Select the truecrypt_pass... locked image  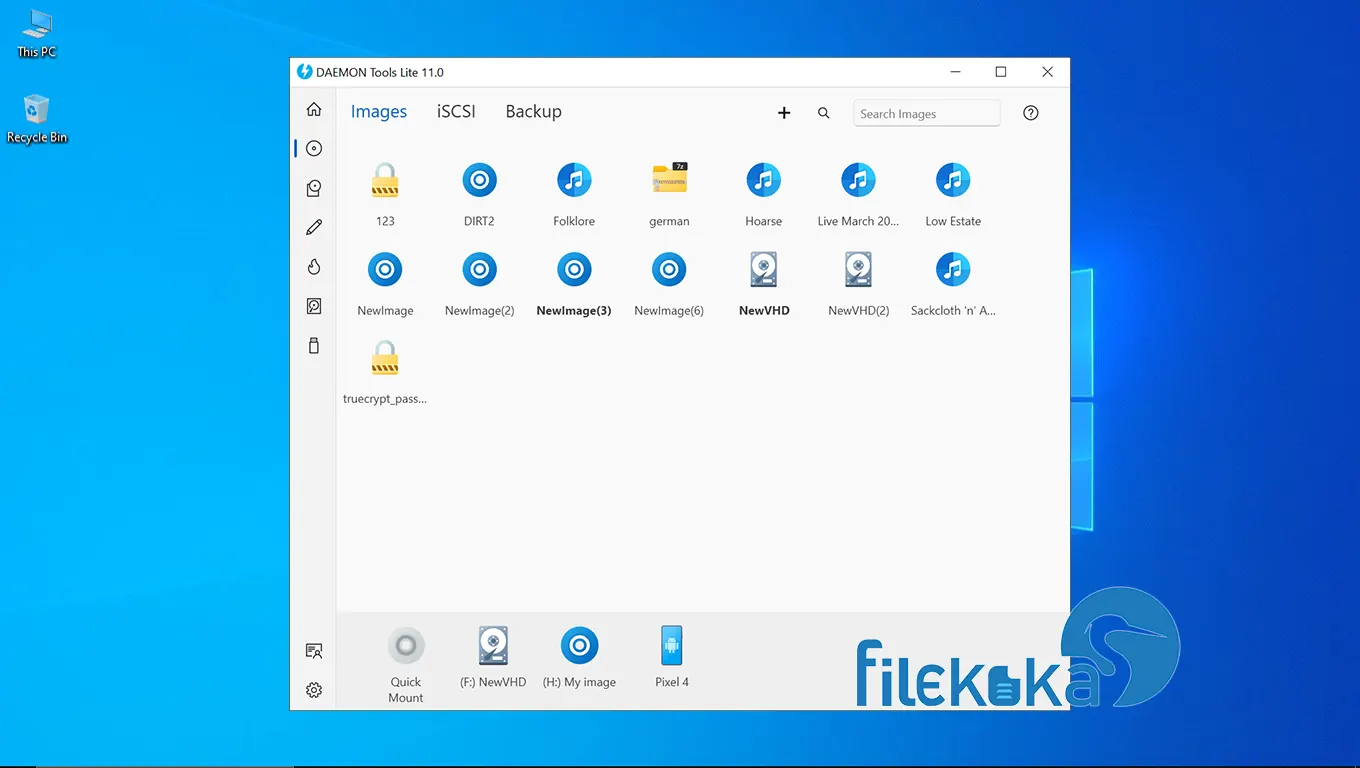click(x=385, y=358)
